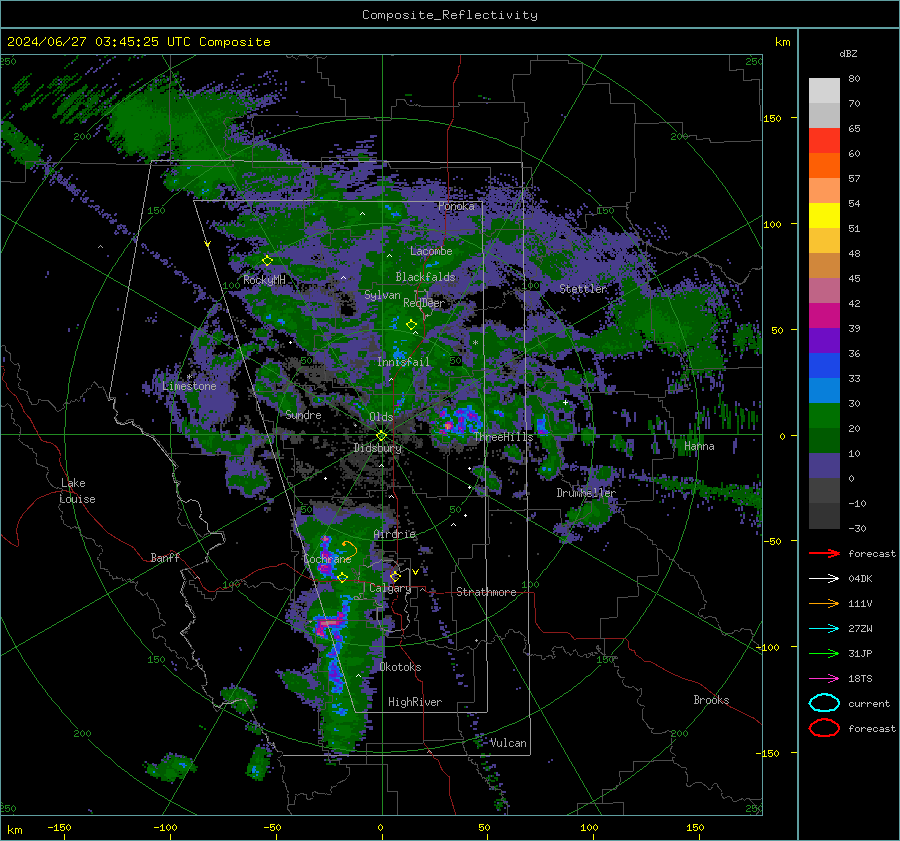Click yellow diamond marker above Calgary label
900x841 pixels.
(395, 576)
